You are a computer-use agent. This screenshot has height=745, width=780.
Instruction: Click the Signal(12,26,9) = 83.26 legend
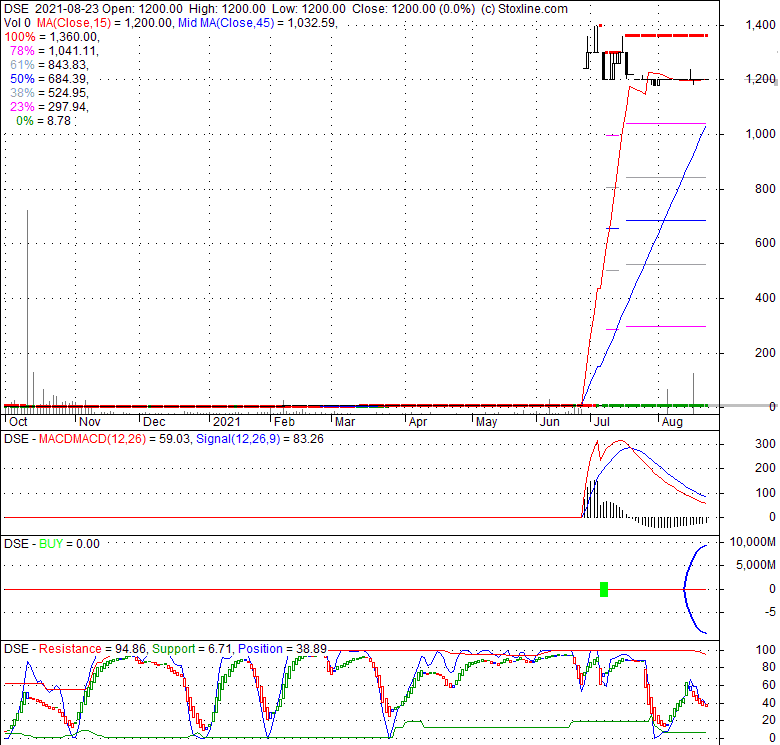260,439
